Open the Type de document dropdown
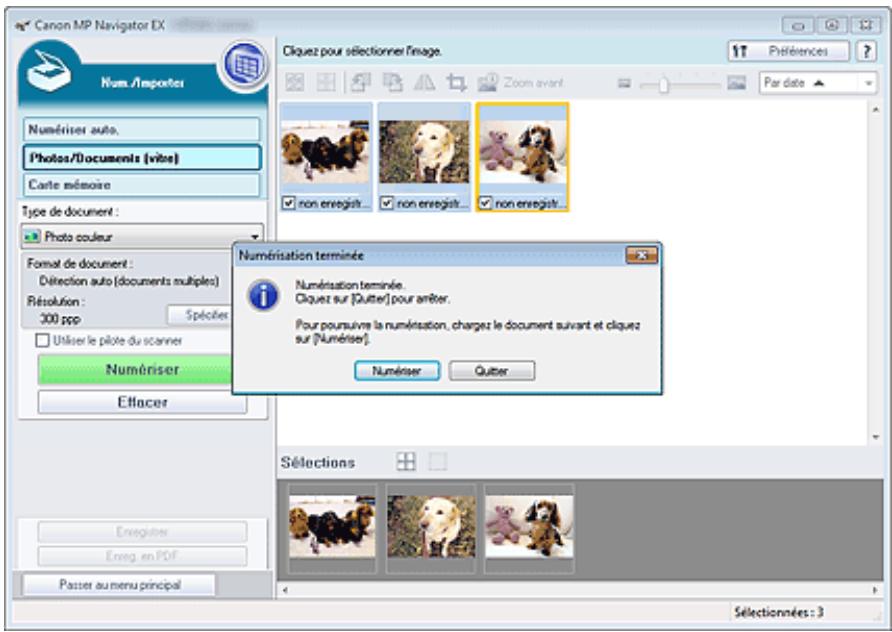The height and width of the screenshot is (632, 892). click(142, 237)
